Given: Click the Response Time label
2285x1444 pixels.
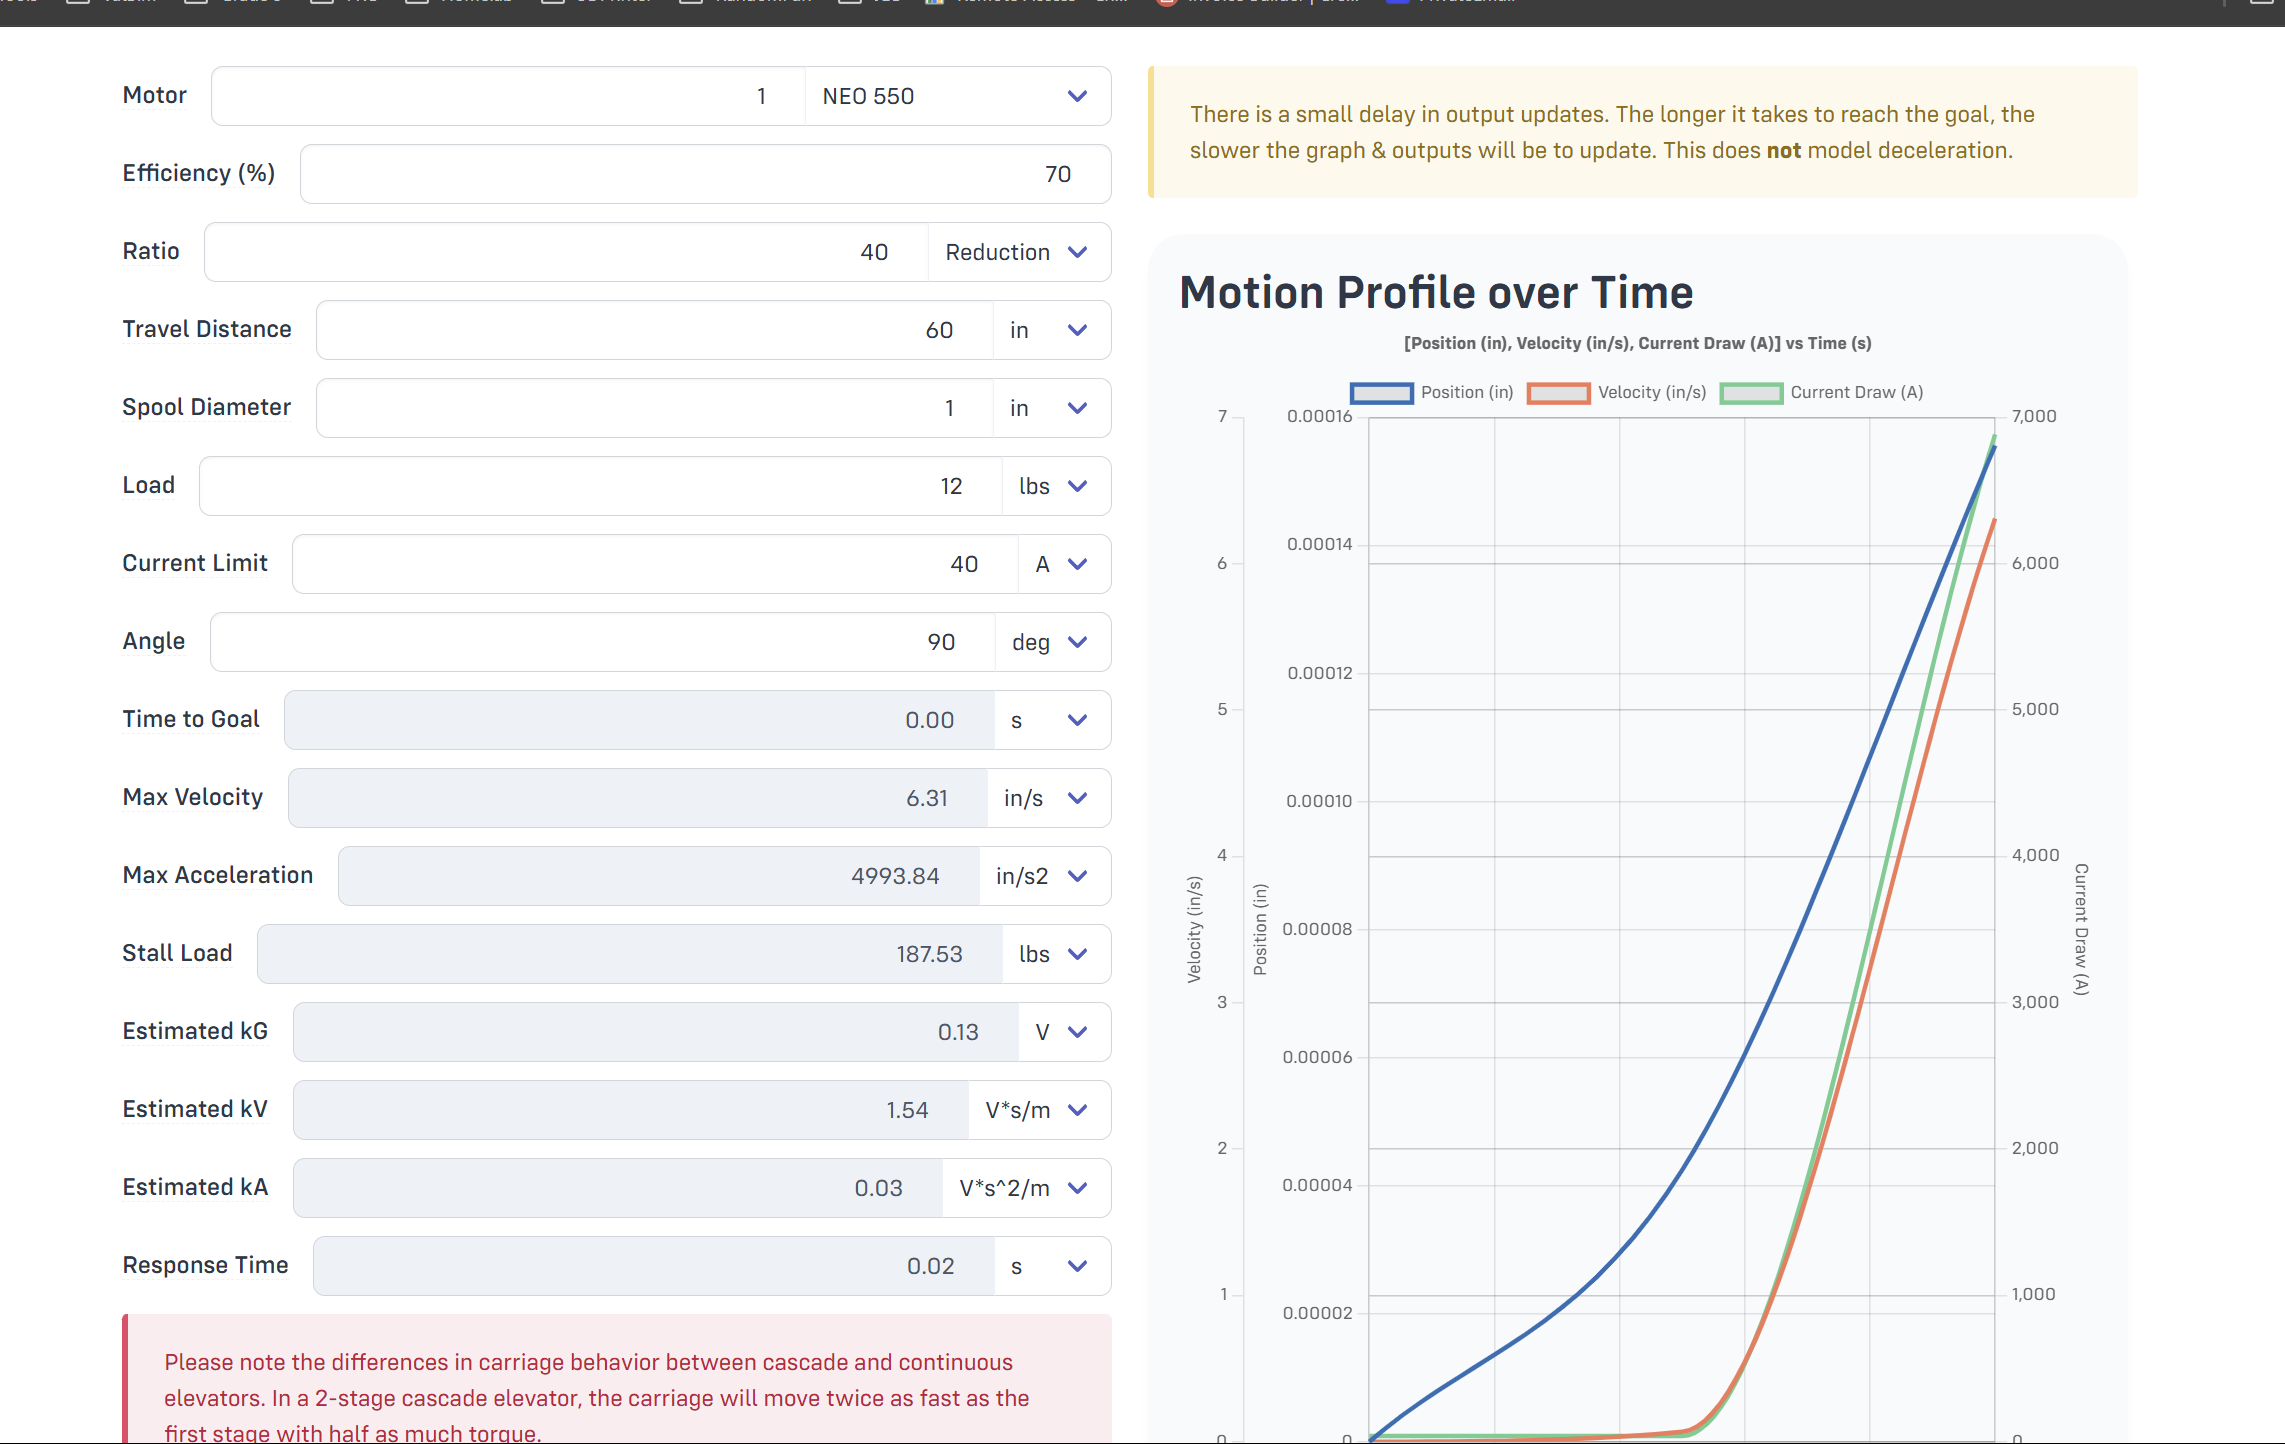Looking at the screenshot, I should pos(205,1265).
